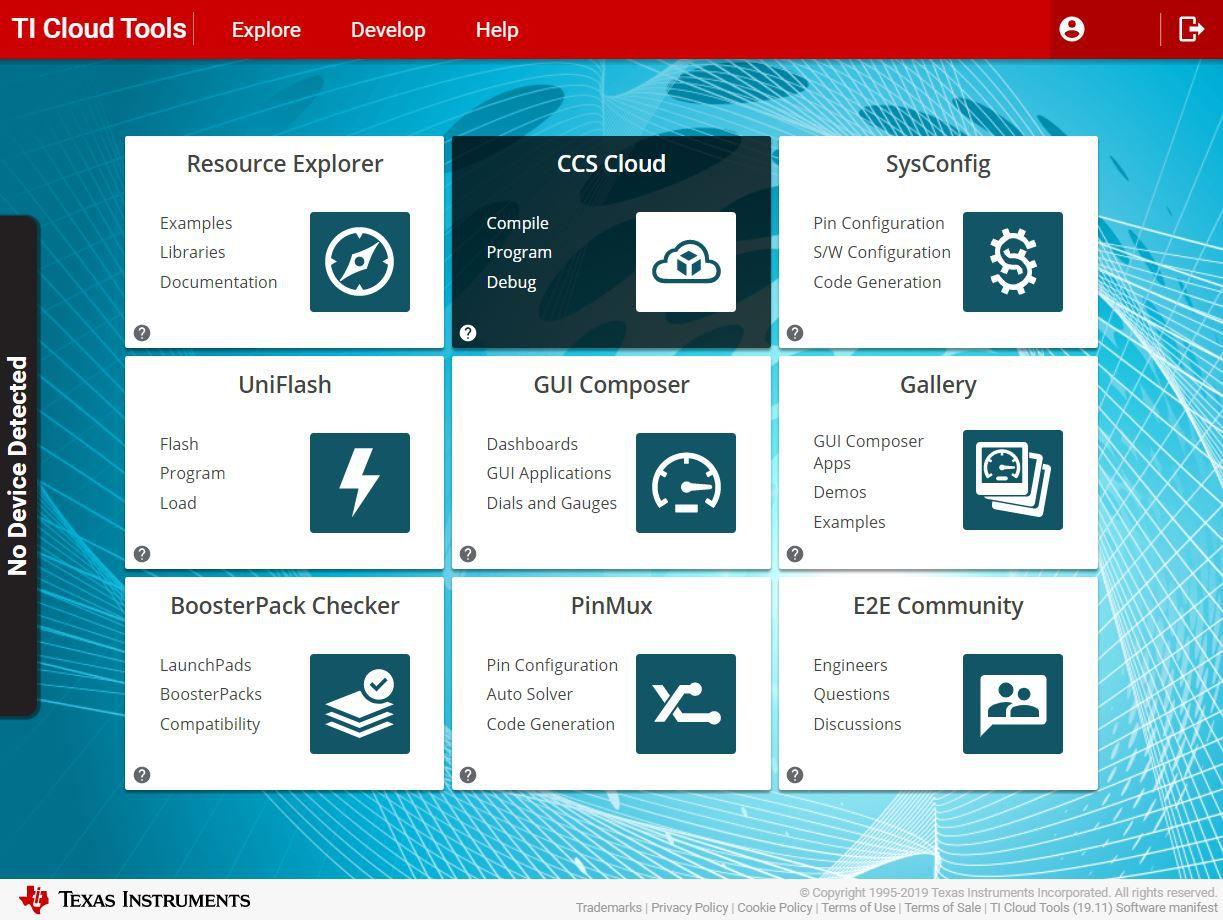
Task: Click the UniFlash tile heading
Action: [x=285, y=385]
